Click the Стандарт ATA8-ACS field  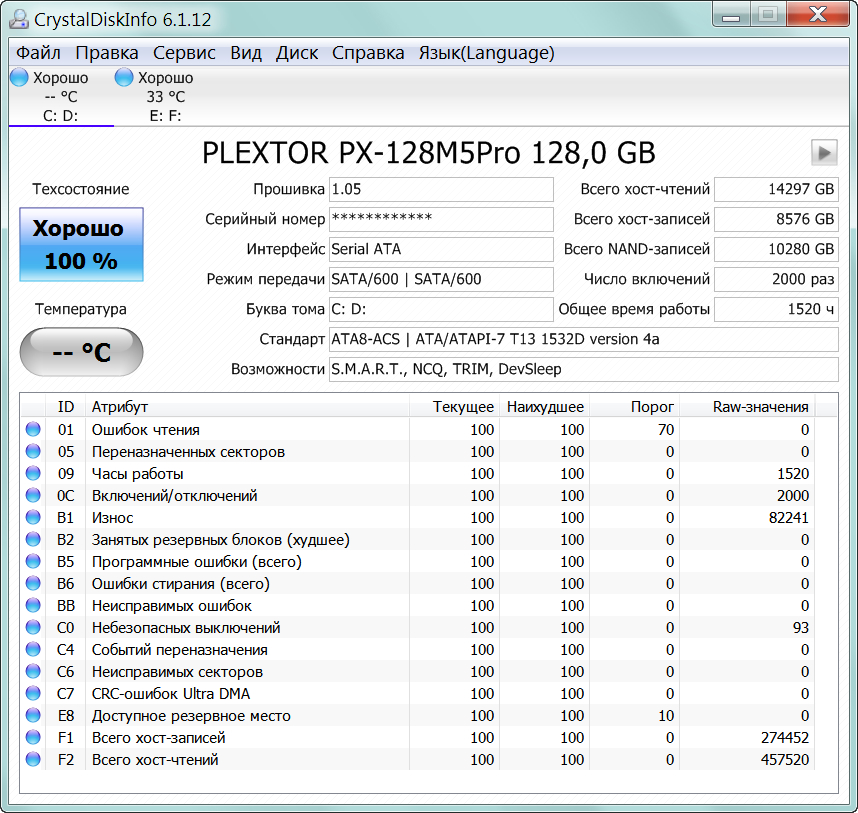(x=584, y=340)
